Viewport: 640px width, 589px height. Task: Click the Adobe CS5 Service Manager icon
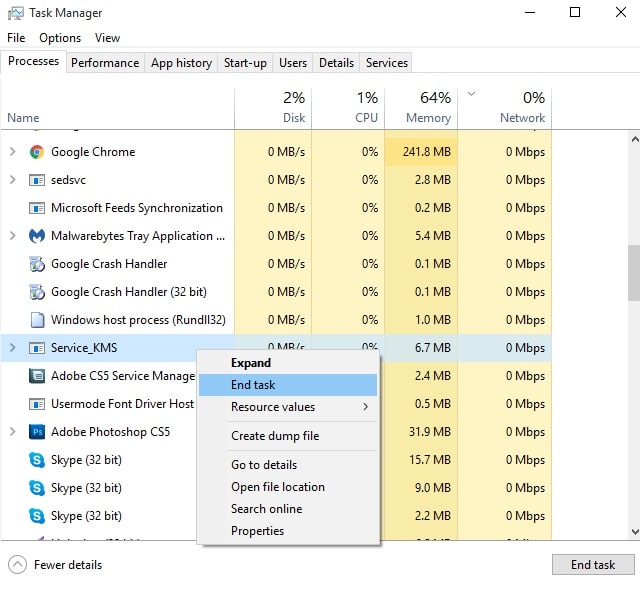pyautogui.click(x=37, y=376)
